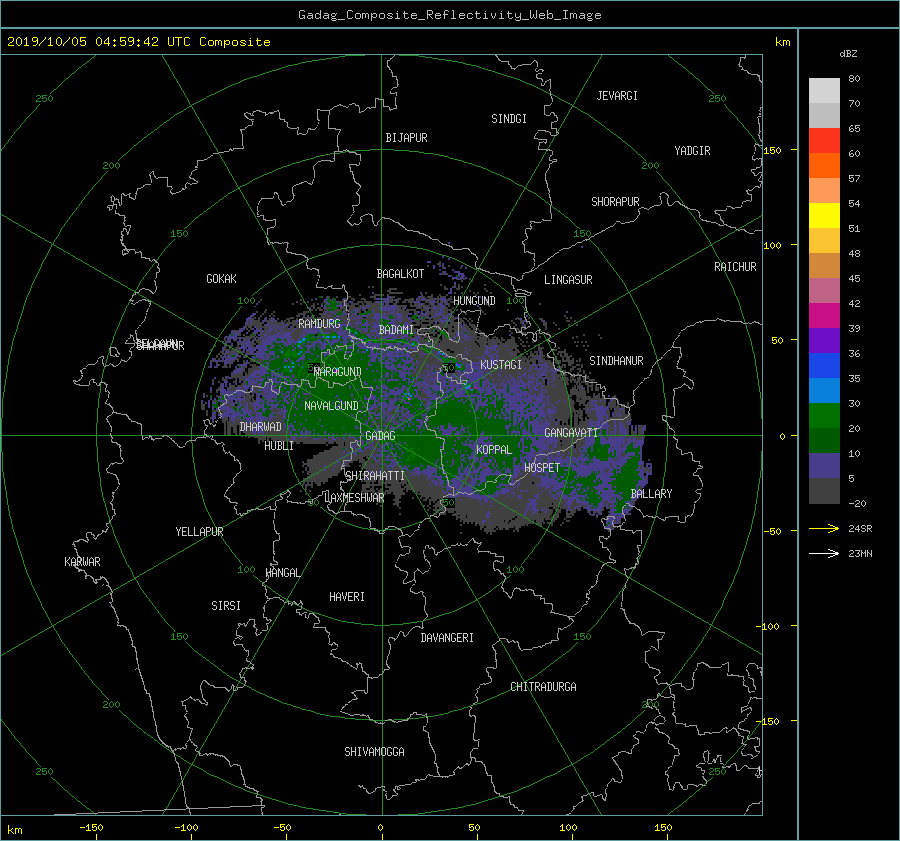Click the yellow 24SR arrow legend icon

click(x=824, y=528)
